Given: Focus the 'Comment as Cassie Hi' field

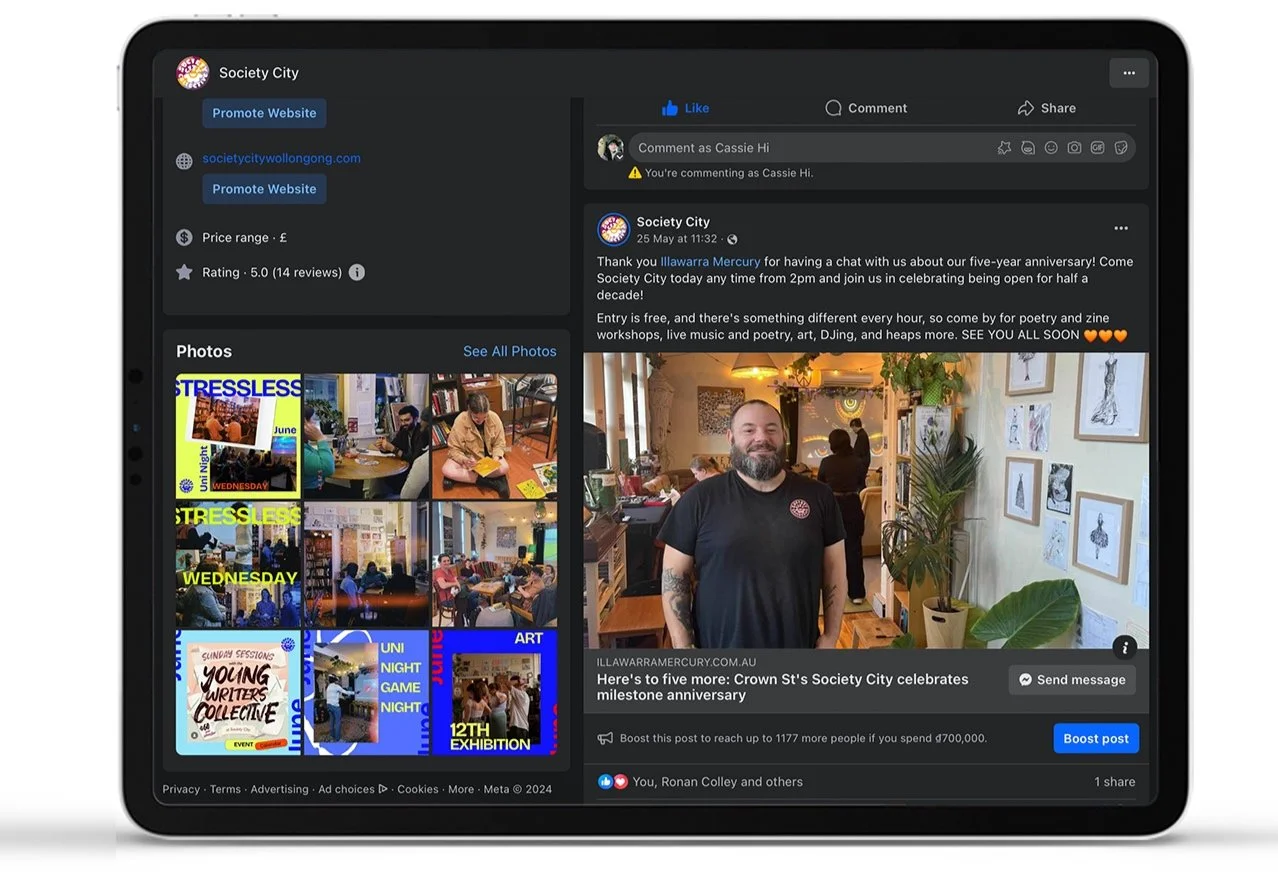Looking at the screenshot, I should [x=882, y=148].
